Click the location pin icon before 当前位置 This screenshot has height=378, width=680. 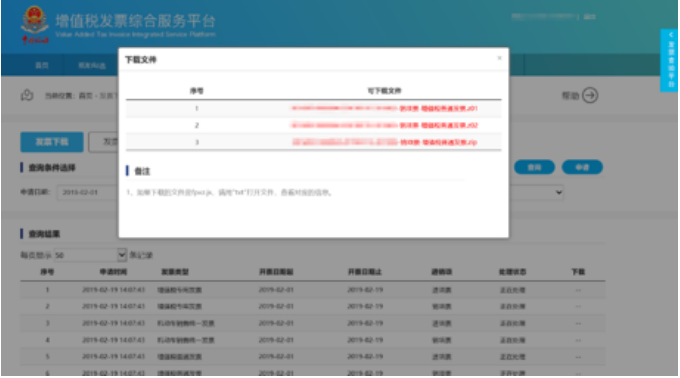(27, 95)
